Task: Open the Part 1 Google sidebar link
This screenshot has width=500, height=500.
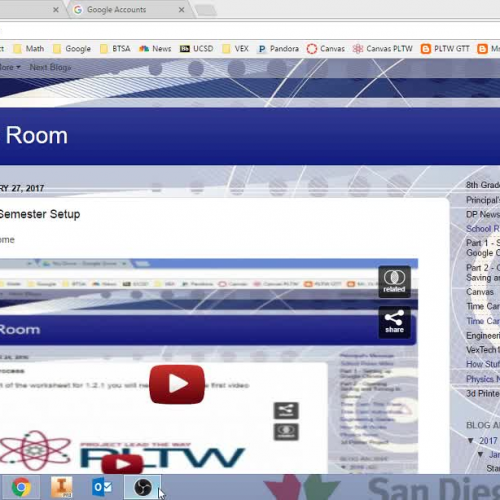Action: coord(483,248)
